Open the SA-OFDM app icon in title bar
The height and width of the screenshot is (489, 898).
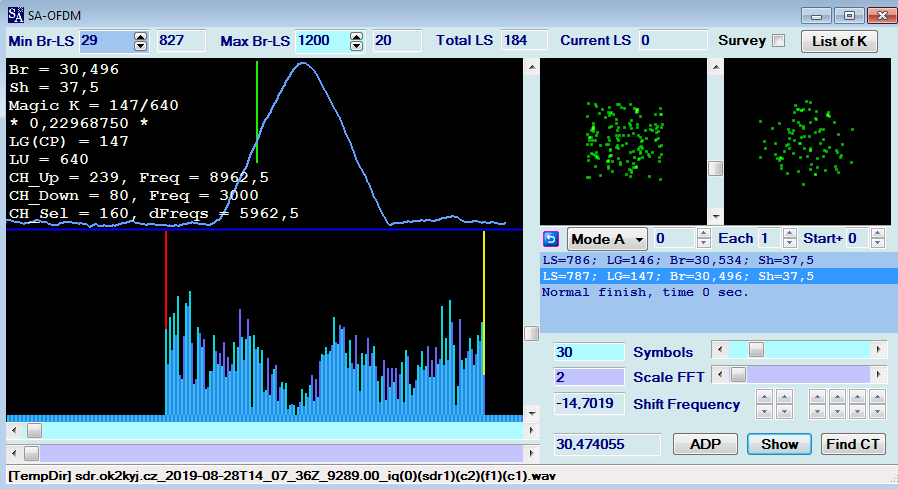[x=15, y=15]
